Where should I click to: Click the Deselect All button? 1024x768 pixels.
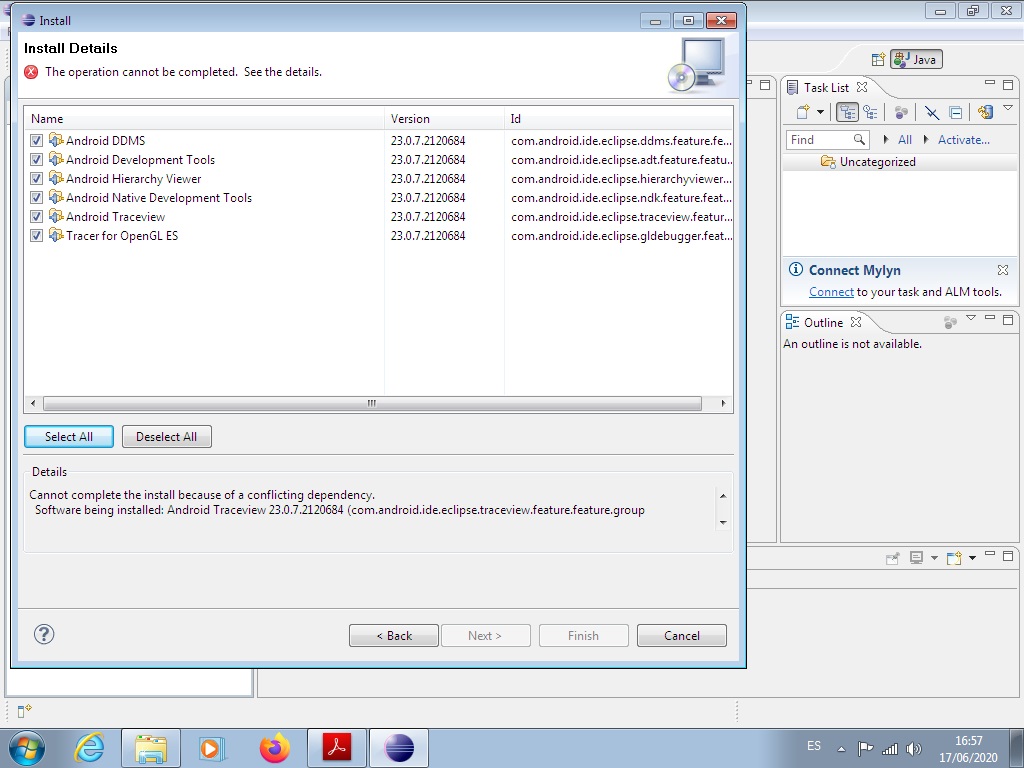coord(167,437)
